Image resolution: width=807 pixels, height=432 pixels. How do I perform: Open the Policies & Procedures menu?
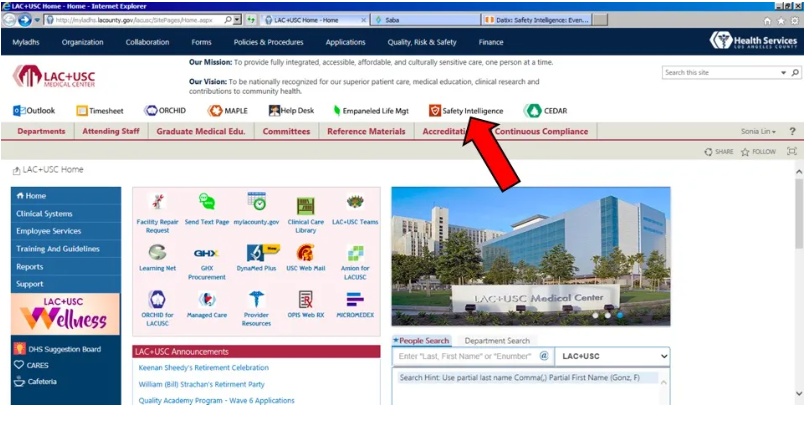tap(268, 42)
